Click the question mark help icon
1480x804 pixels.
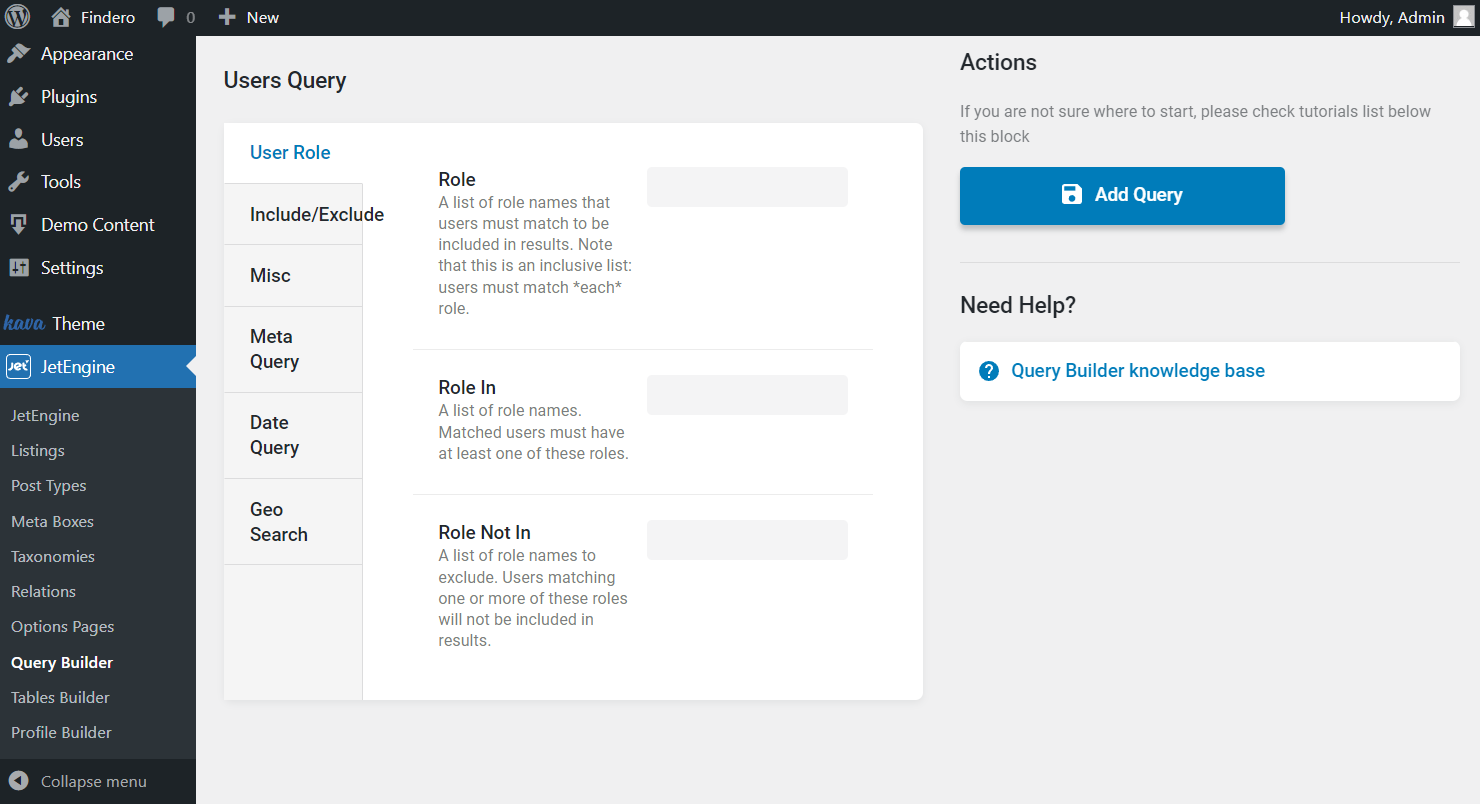point(989,371)
